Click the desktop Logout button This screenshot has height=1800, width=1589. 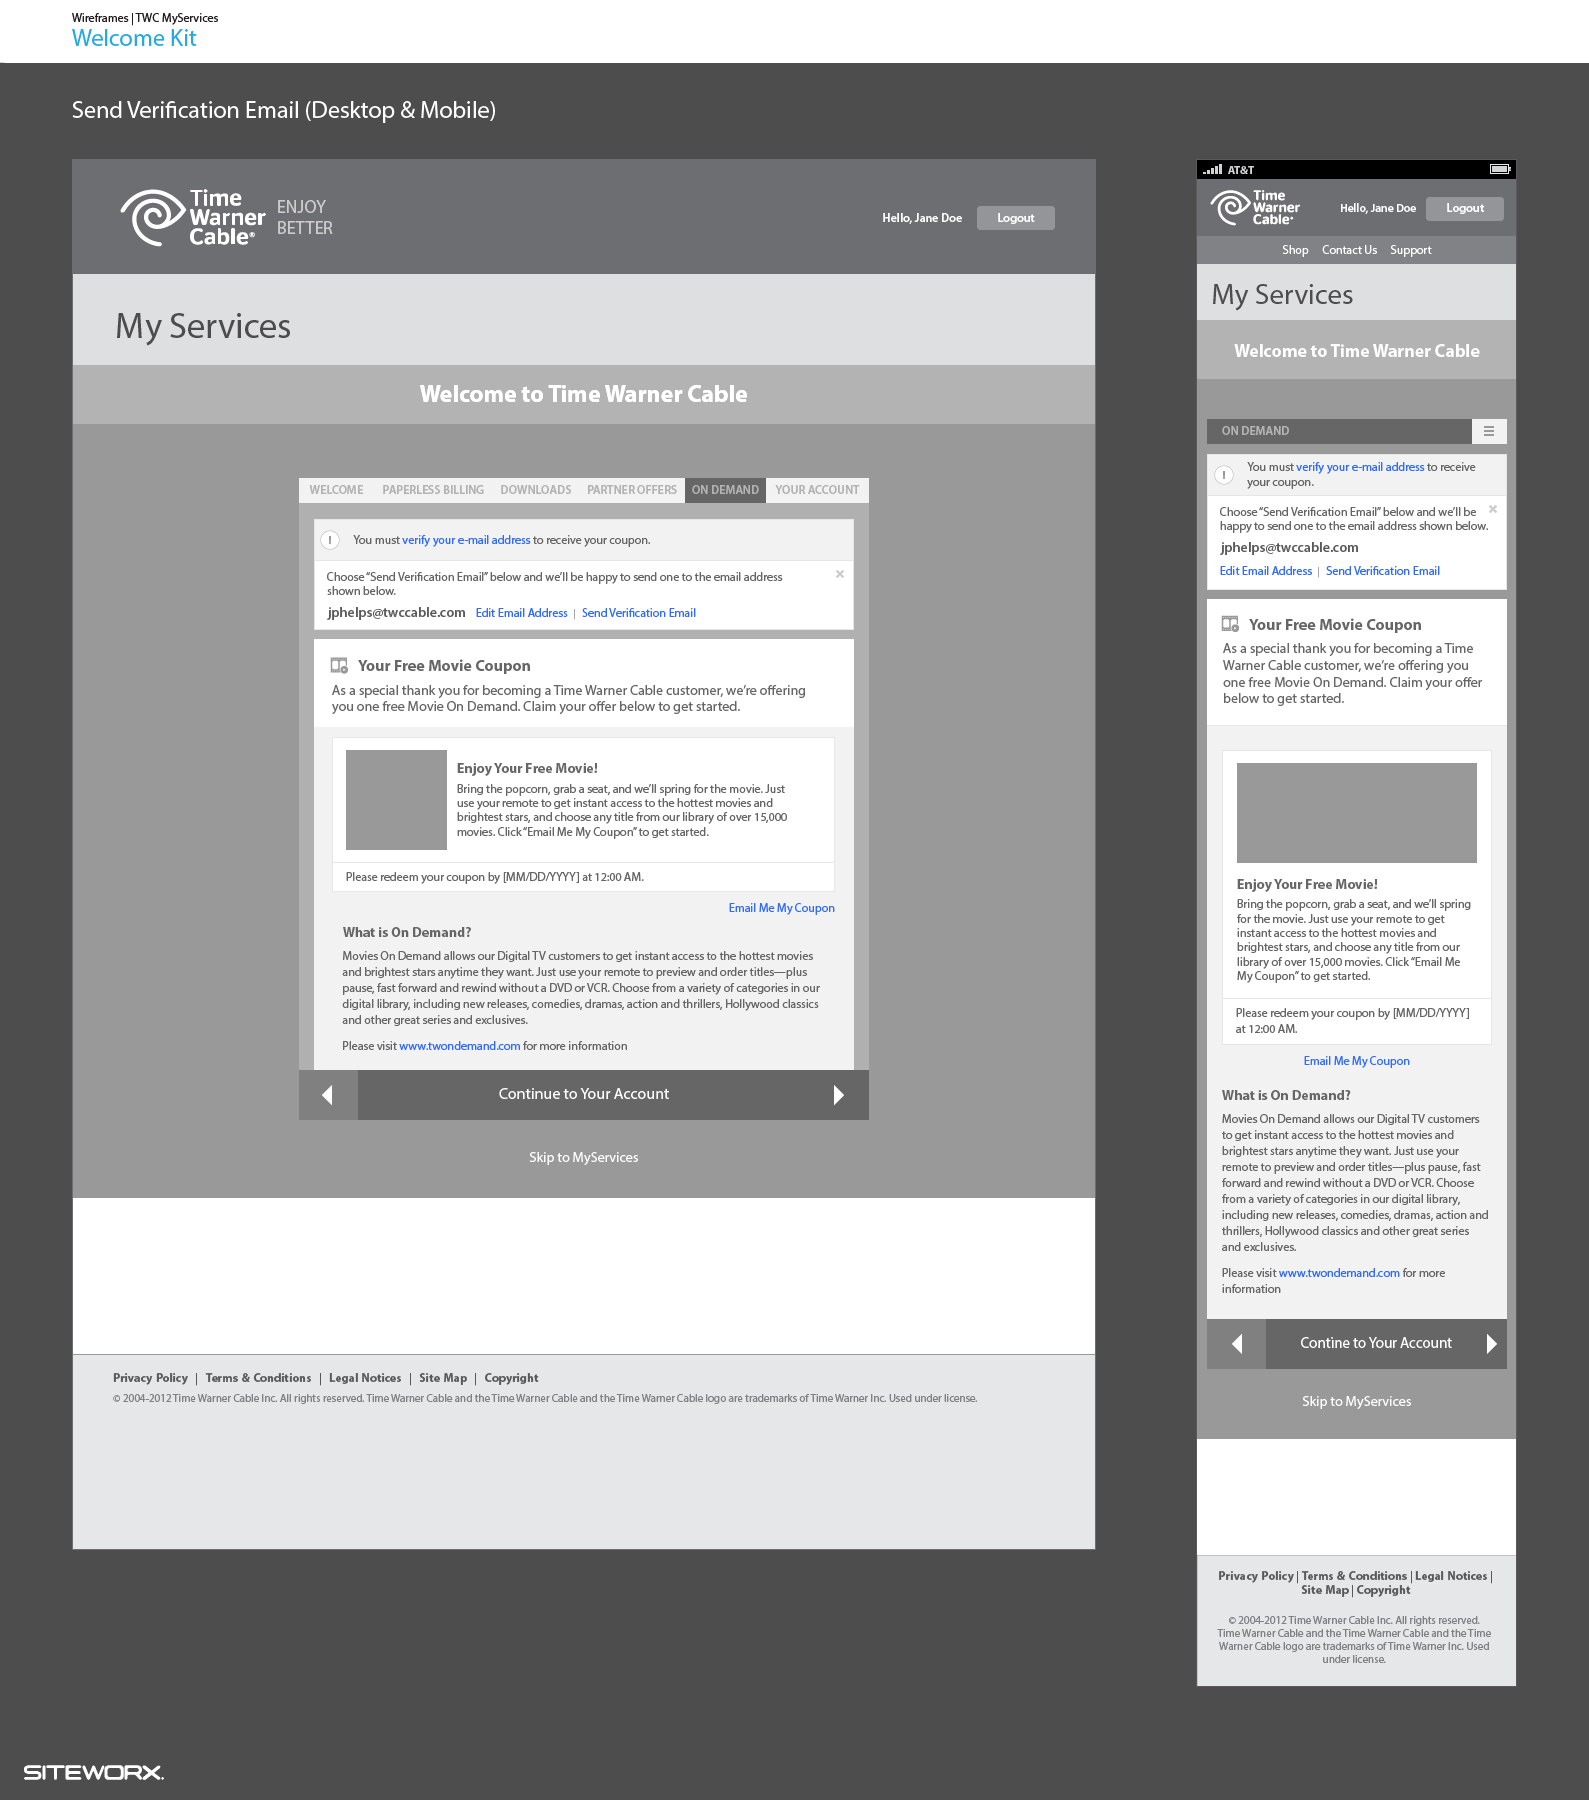point(1015,218)
